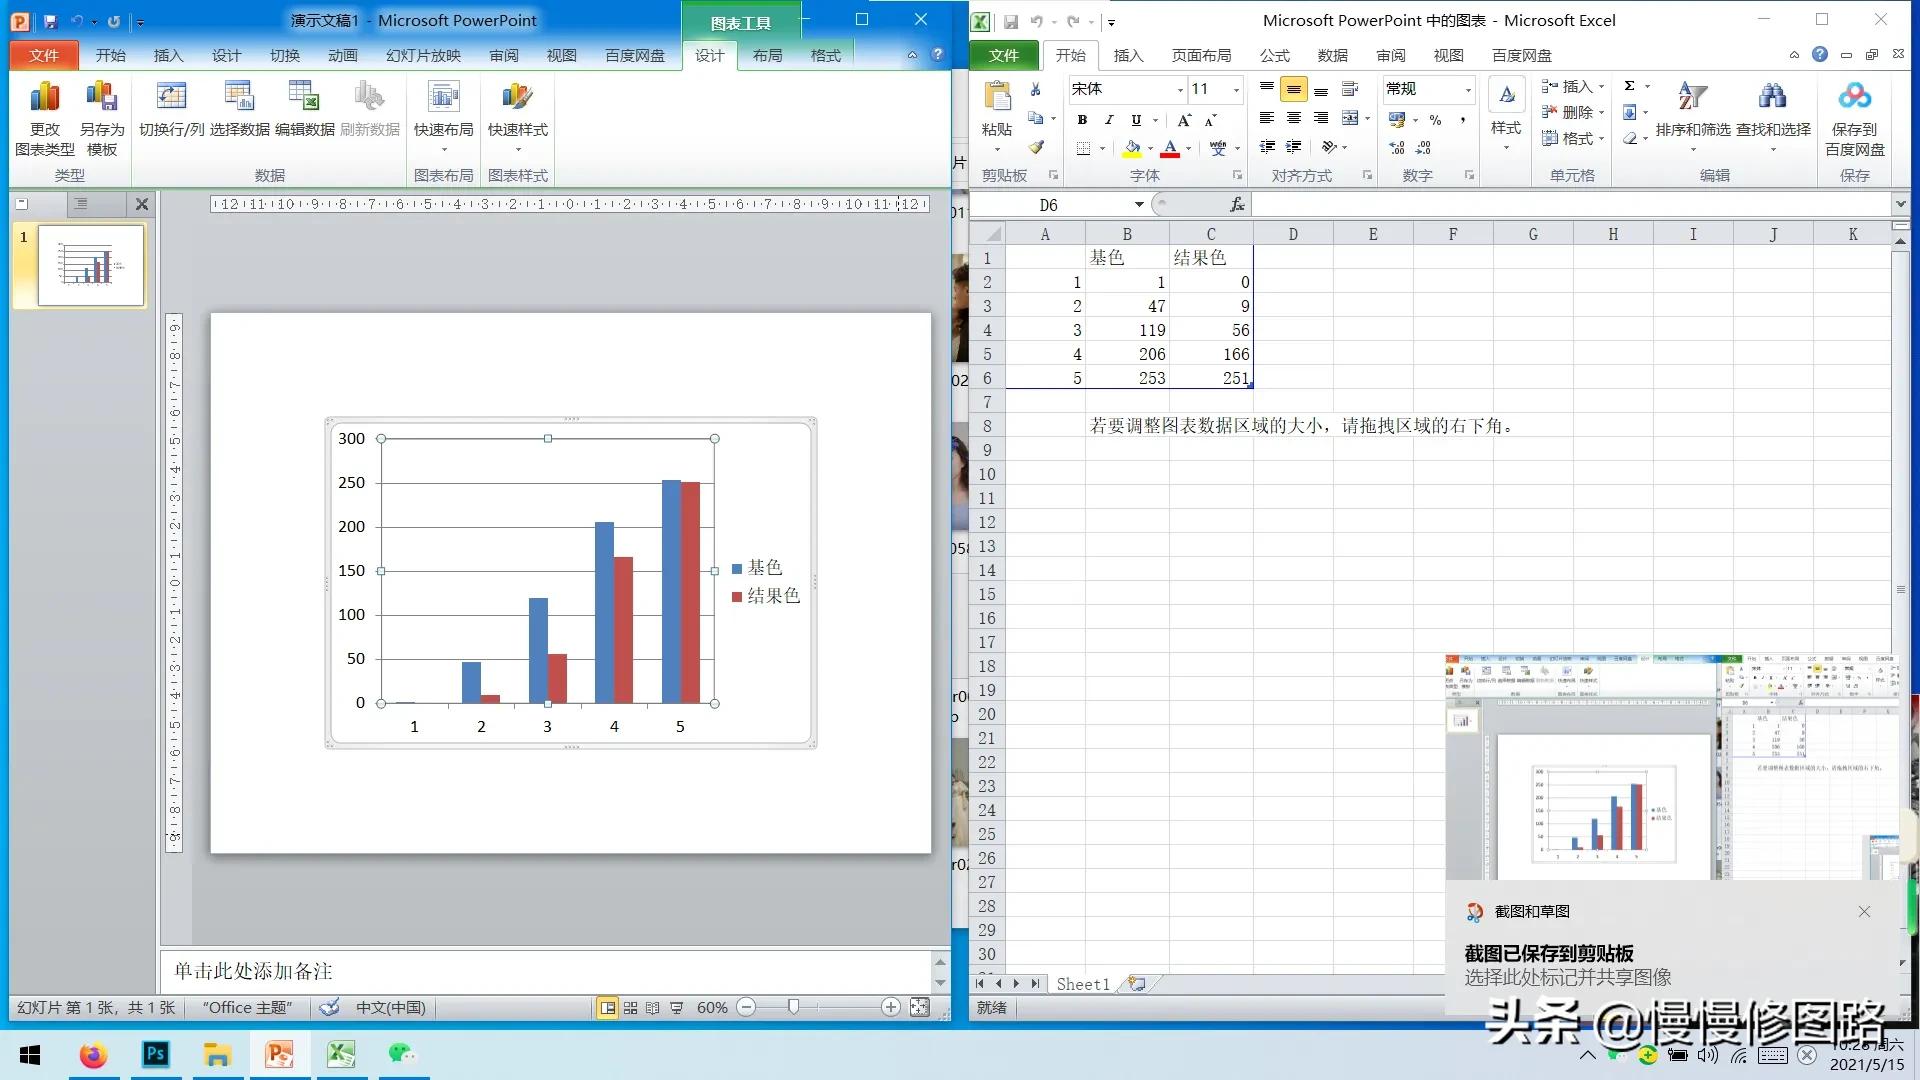
Task: Toggle Top Align in Excel ribbon
Action: pyautogui.click(x=1267, y=90)
